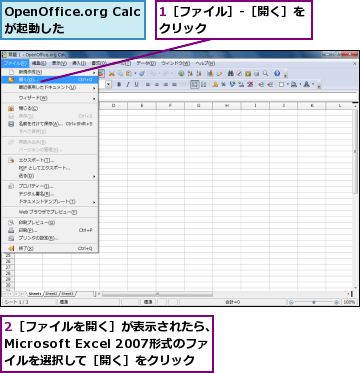Open the 編集(E) menu in menu bar
This screenshot has width=360, height=373.
tap(39, 63)
